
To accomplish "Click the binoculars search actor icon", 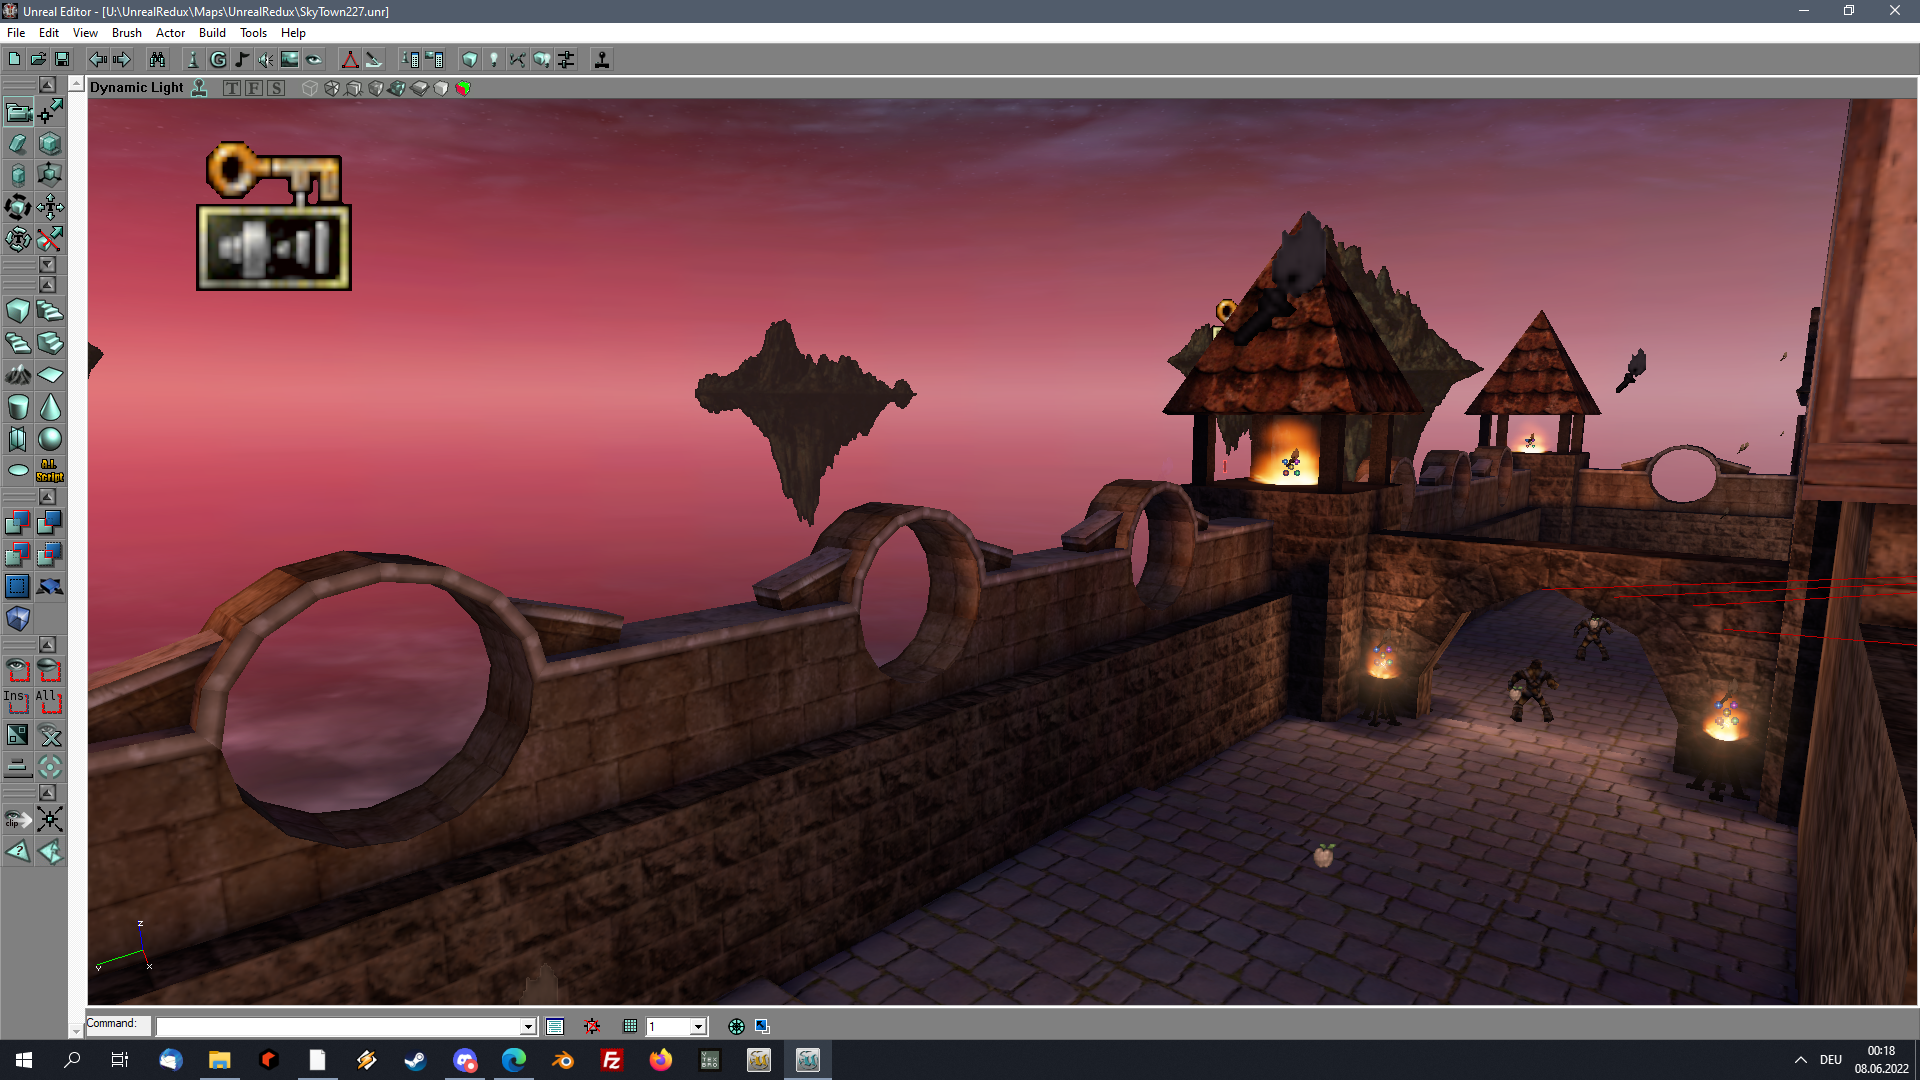I will pos(157,60).
